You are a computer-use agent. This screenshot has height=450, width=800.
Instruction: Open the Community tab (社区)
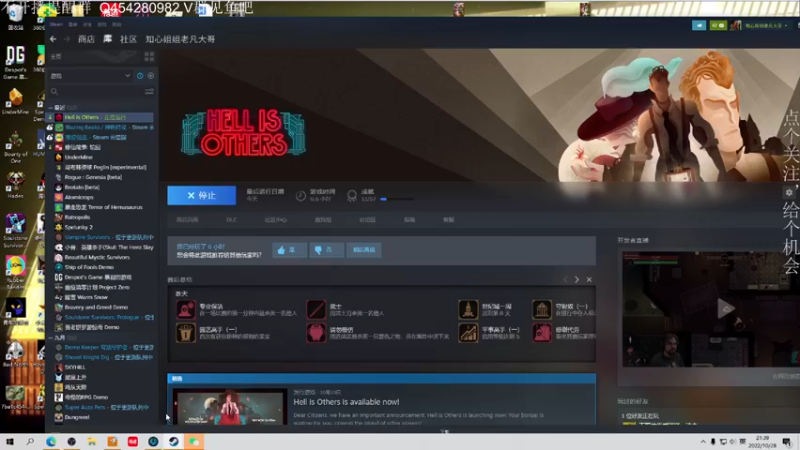129,39
